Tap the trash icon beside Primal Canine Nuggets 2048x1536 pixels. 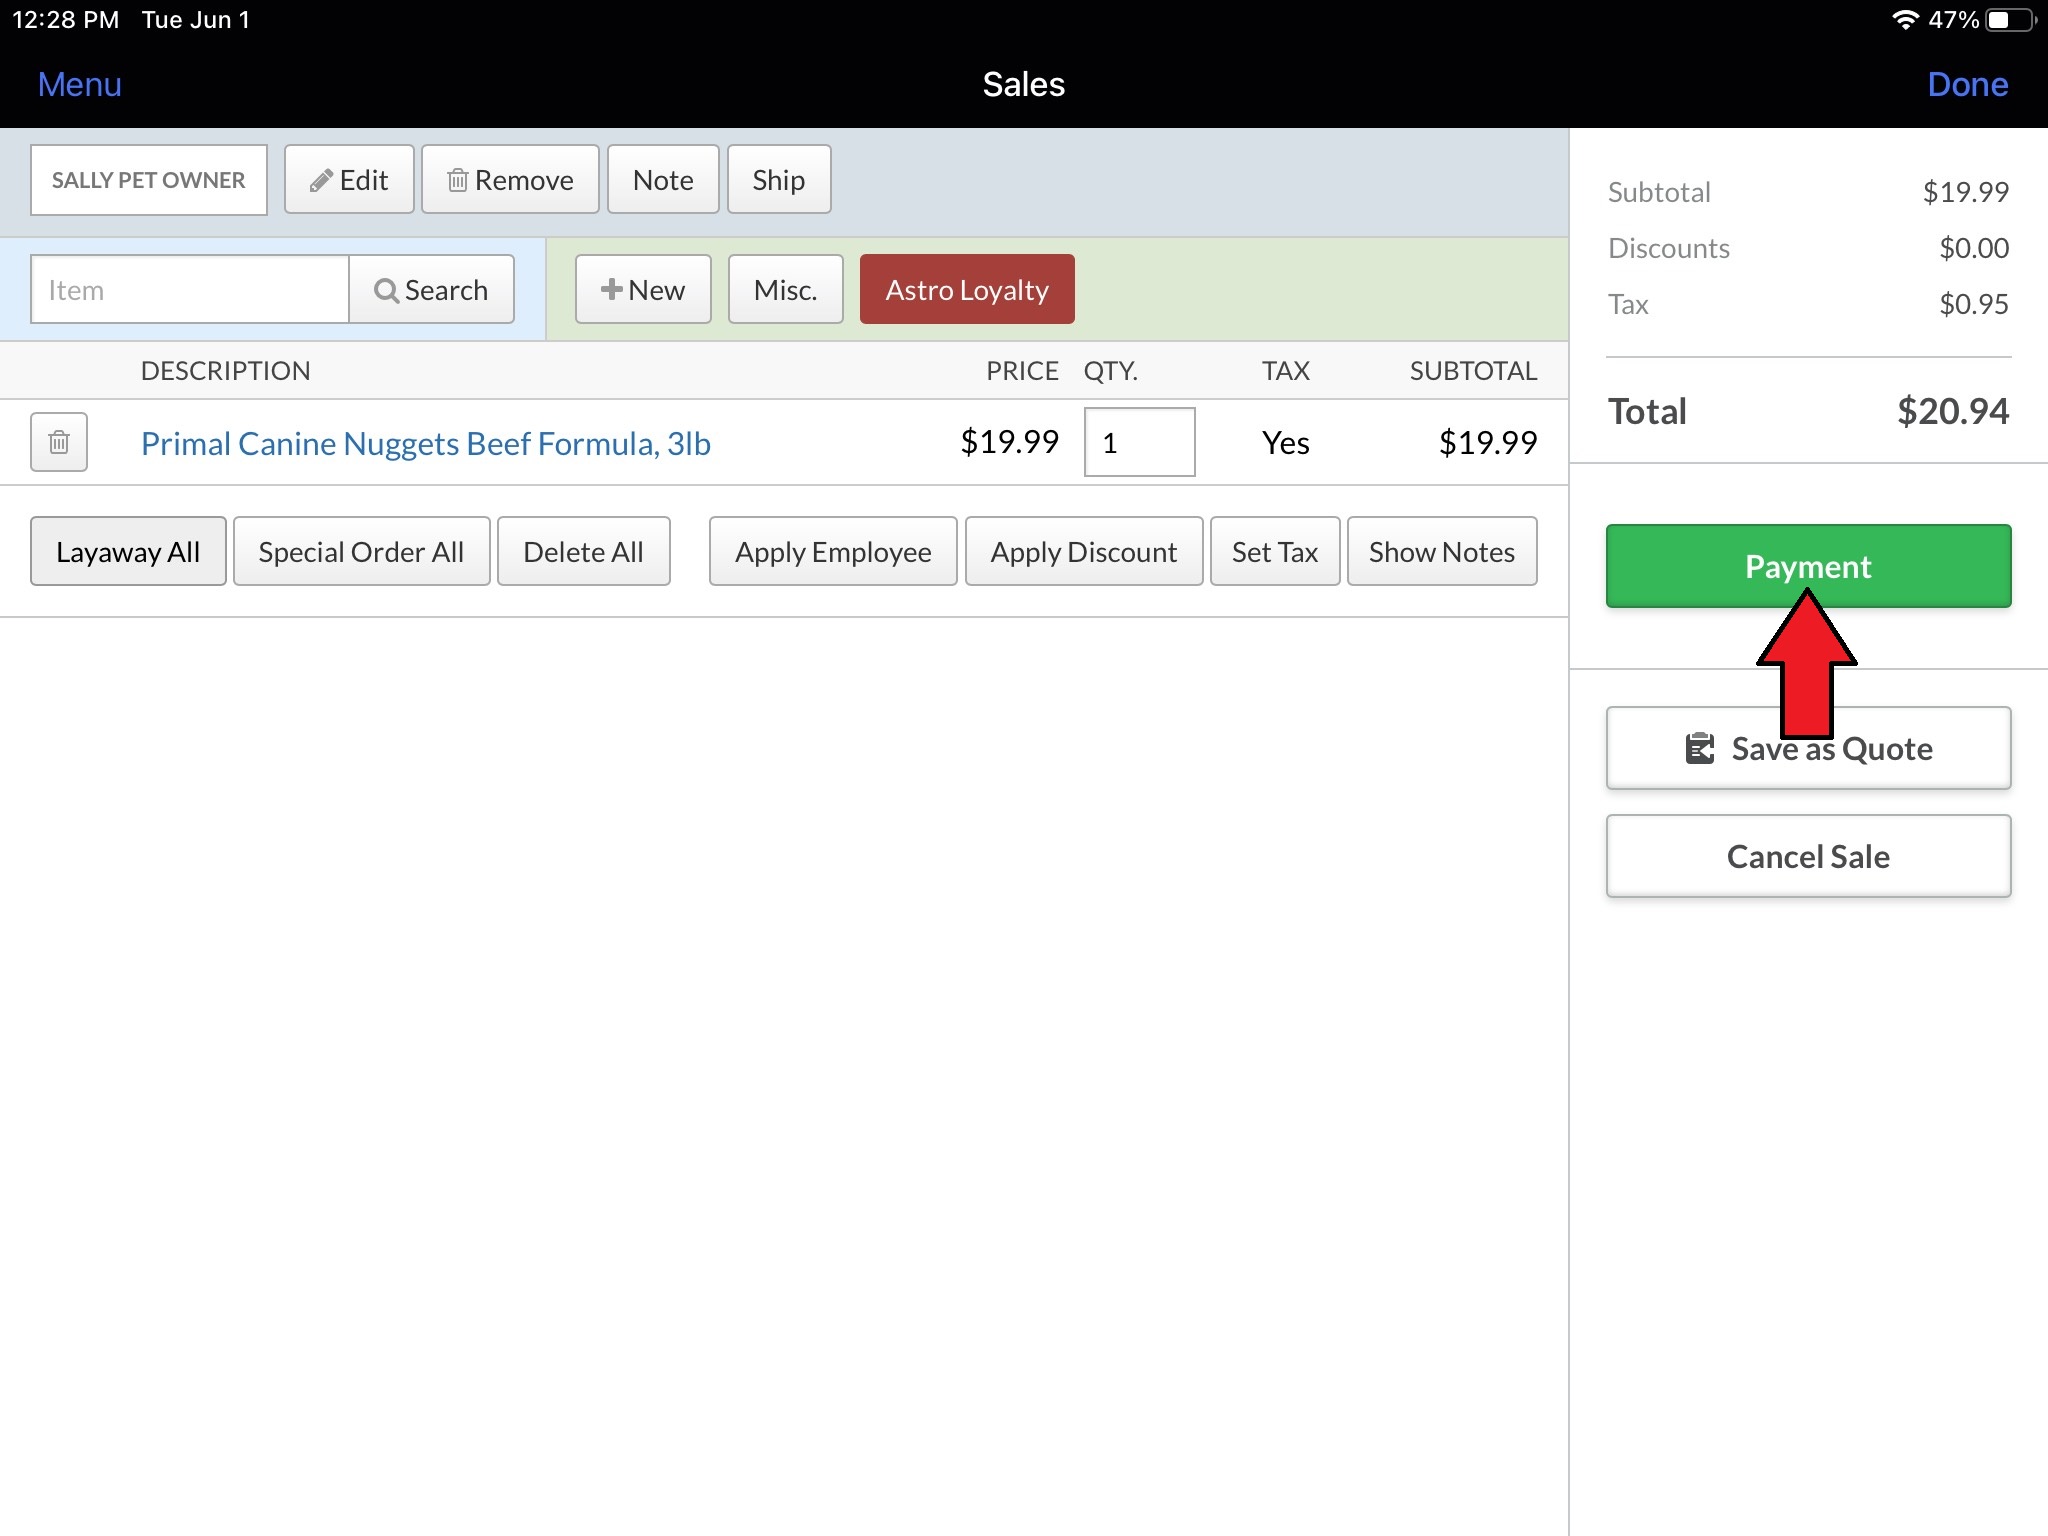[59, 442]
